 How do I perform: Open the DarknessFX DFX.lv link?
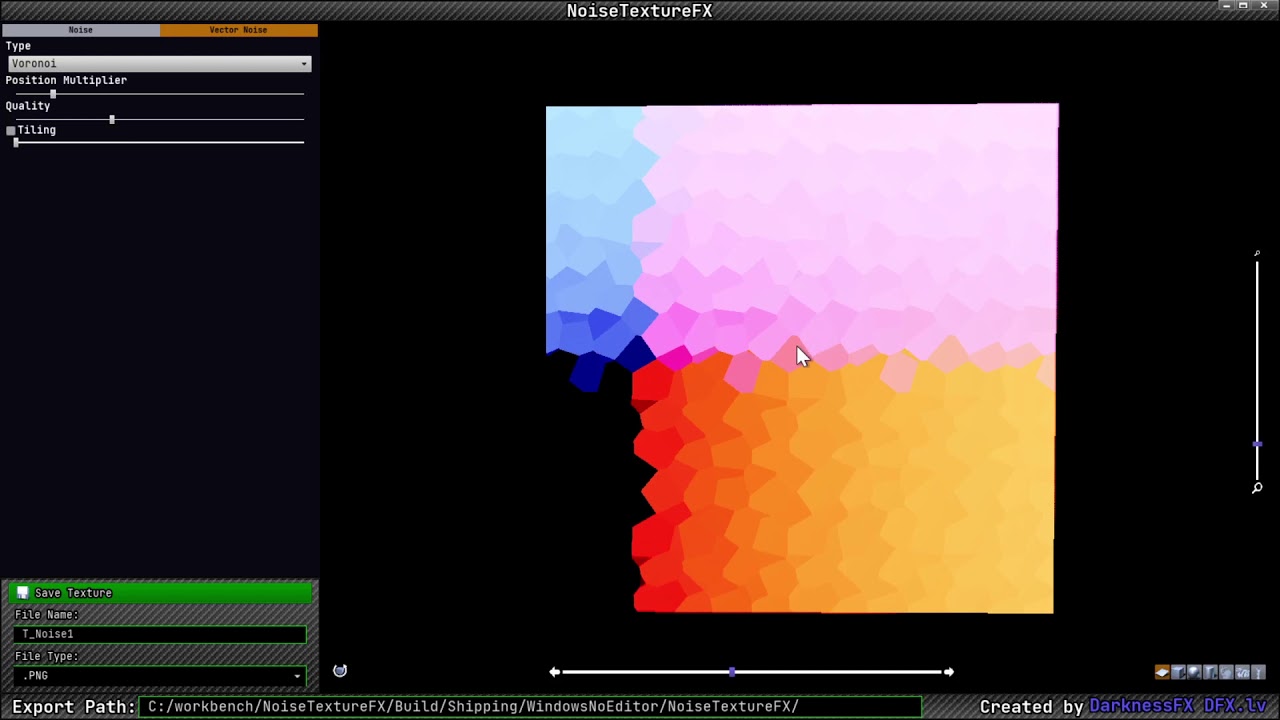coord(1177,706)
